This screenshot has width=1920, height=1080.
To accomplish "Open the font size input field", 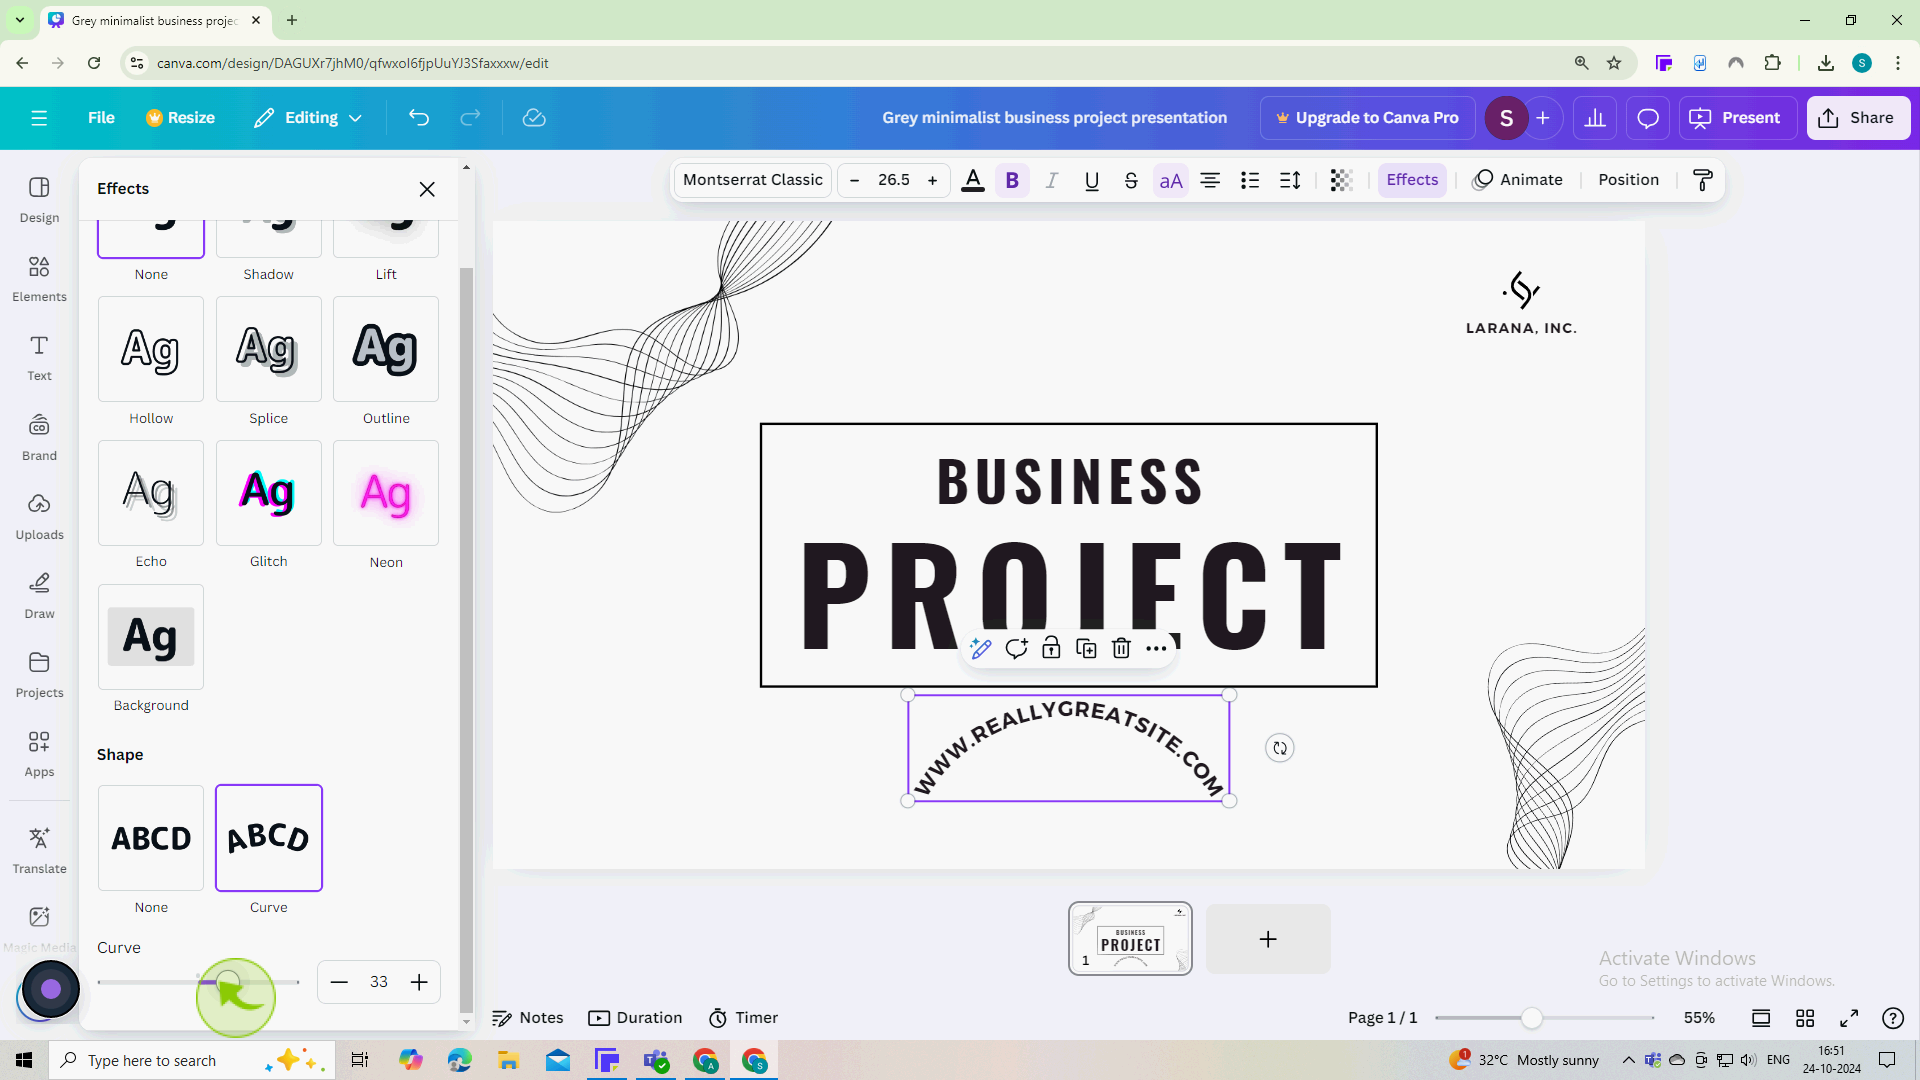I will coord(894,179).
